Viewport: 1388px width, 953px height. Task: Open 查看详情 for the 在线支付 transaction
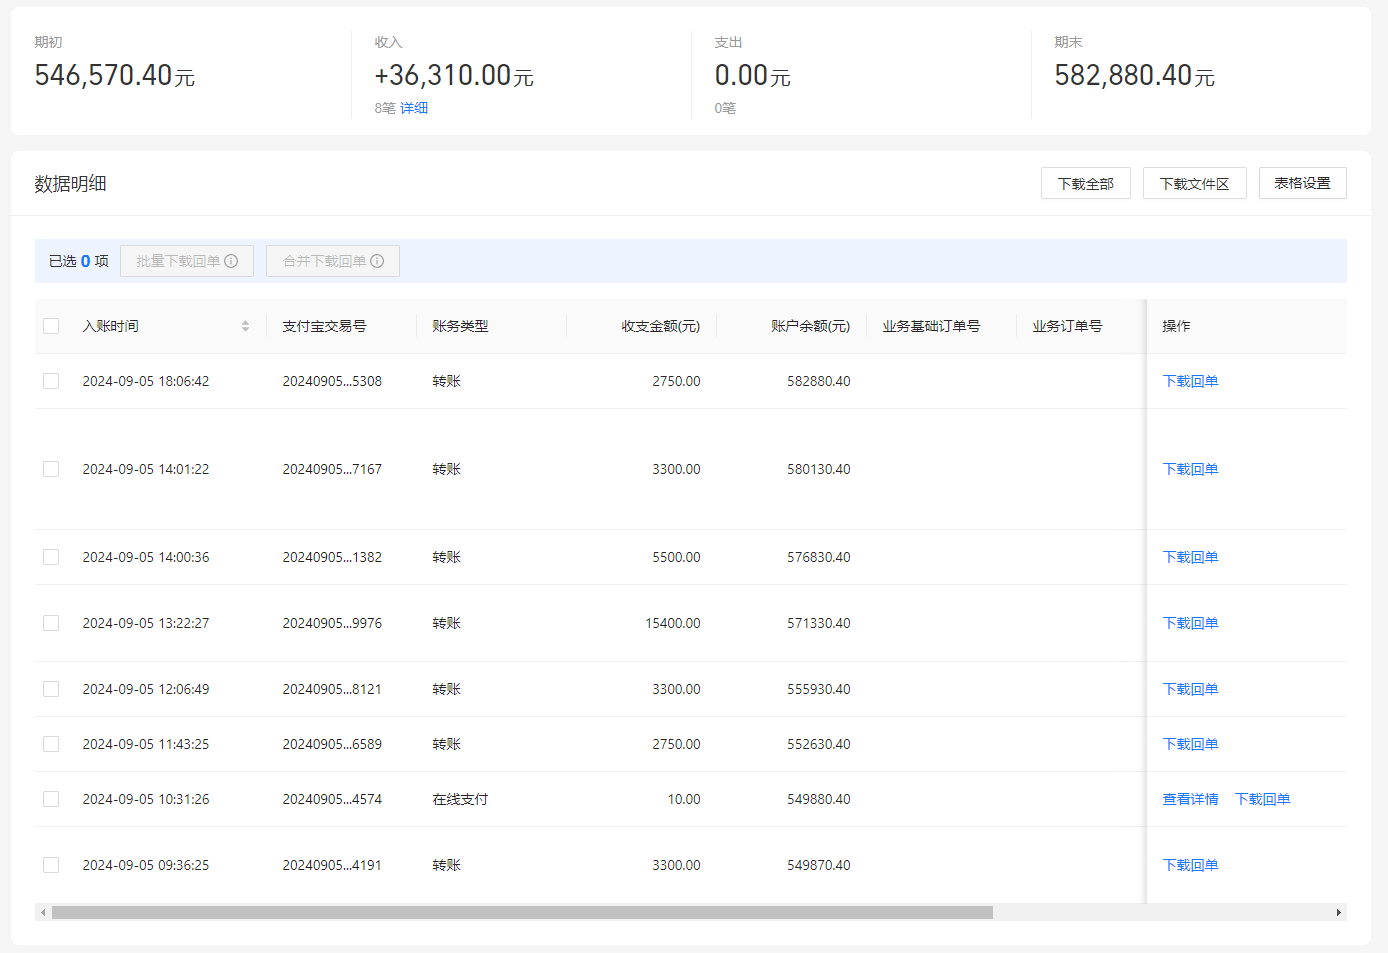tap(1190, 799)
